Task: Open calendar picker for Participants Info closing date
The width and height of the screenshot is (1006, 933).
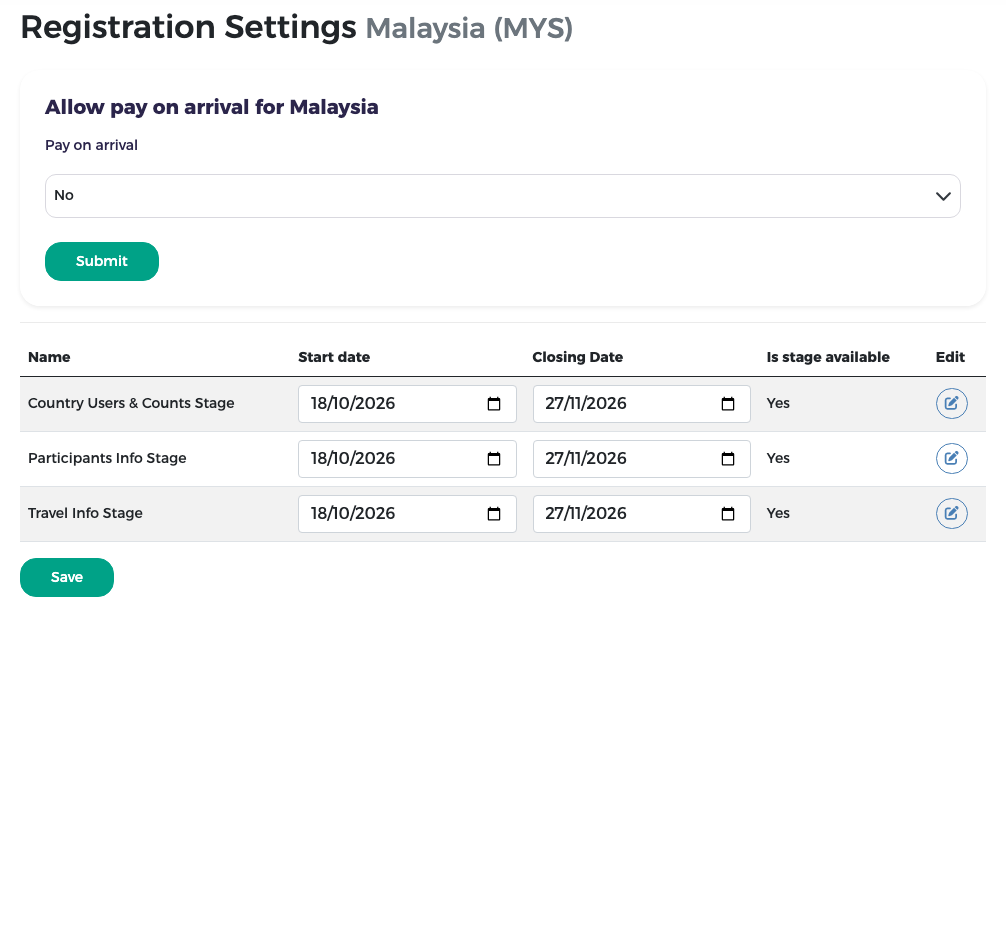Action: pos(728,459)
